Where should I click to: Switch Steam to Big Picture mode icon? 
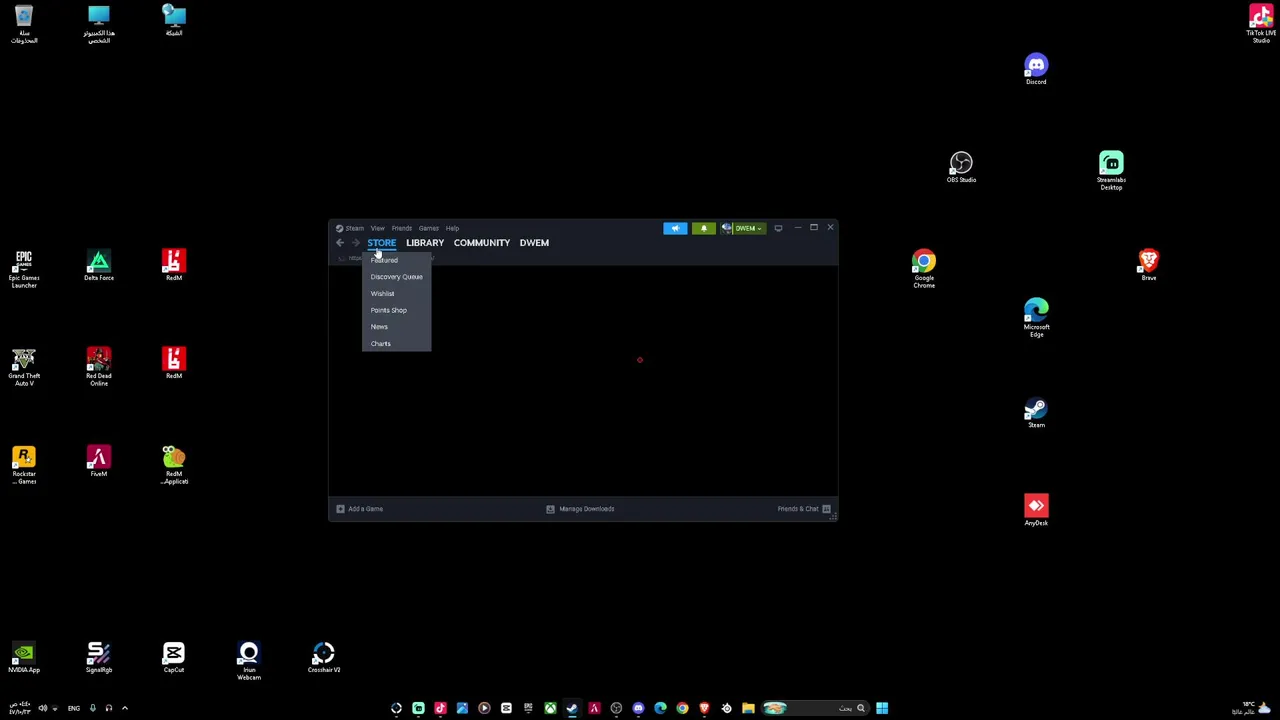coord(778,228)
